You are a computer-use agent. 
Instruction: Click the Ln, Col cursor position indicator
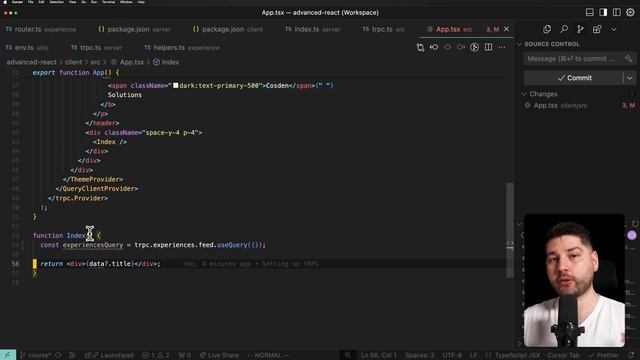378,355
